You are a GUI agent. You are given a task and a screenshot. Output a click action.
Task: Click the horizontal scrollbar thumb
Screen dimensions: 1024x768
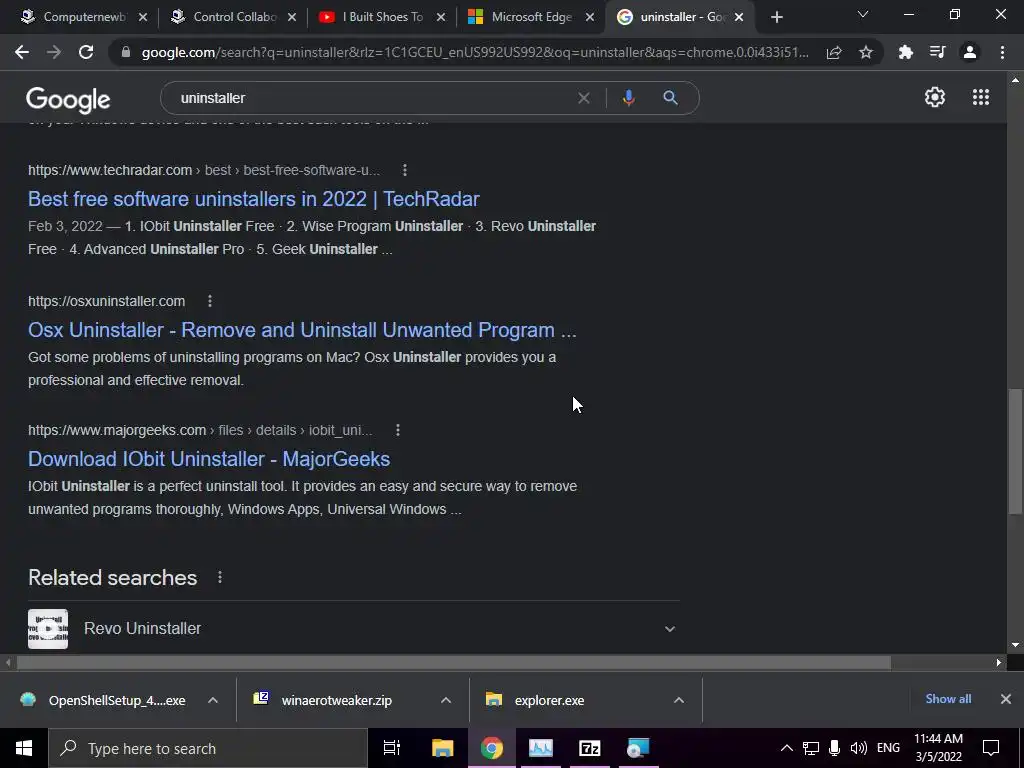pyautogui.click(x=453, y=663)
